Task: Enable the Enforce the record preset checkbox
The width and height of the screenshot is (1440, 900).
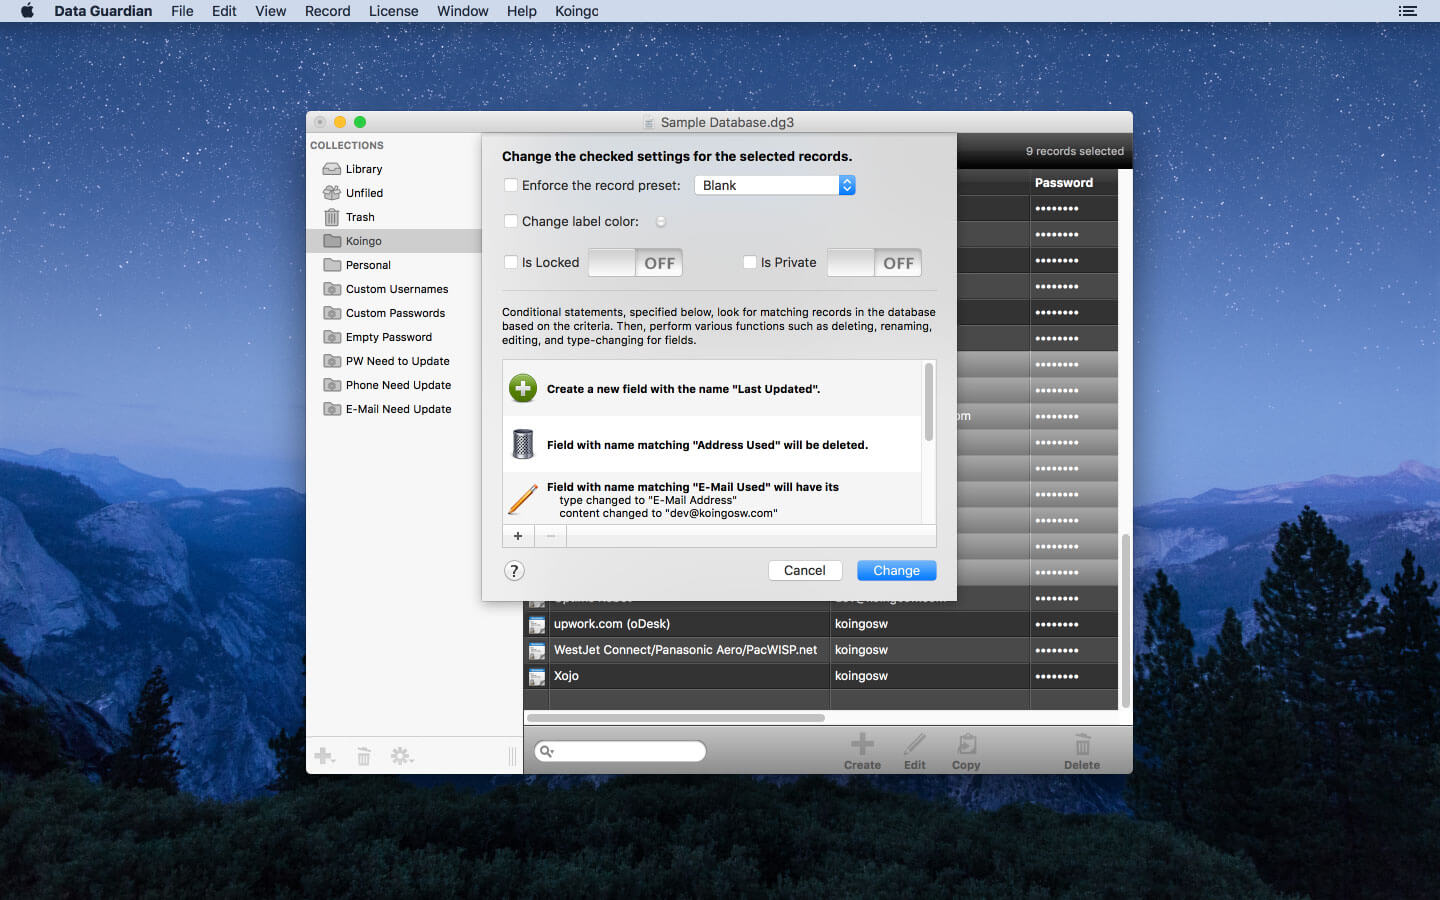Action: click(511, 185)
